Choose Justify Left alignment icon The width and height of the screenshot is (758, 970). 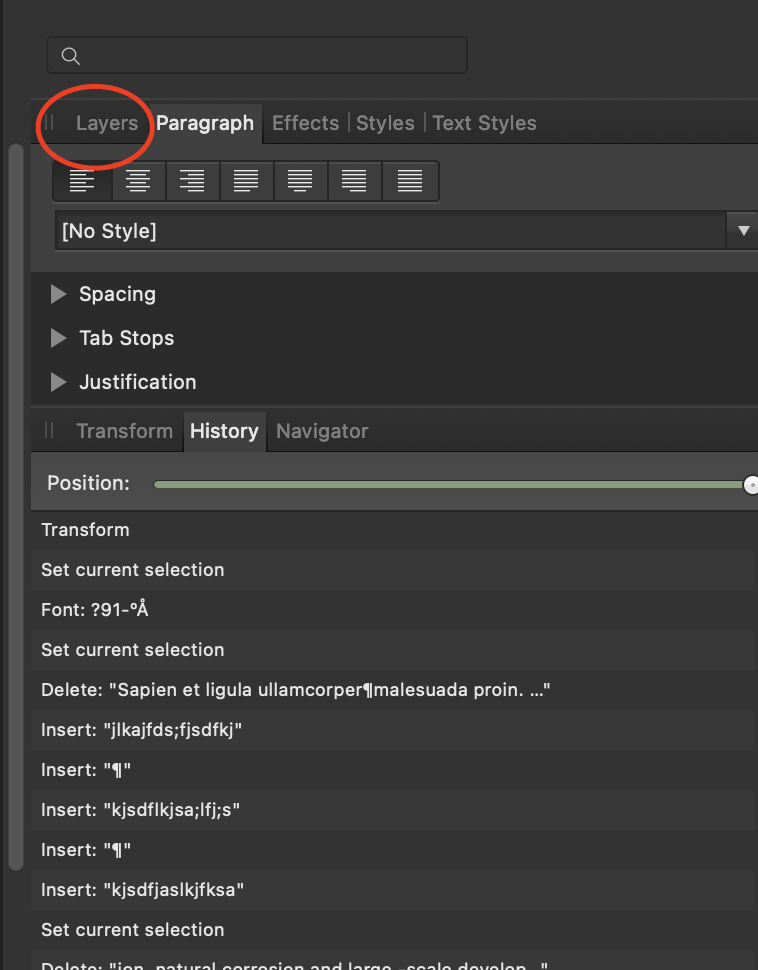point(245,181)
